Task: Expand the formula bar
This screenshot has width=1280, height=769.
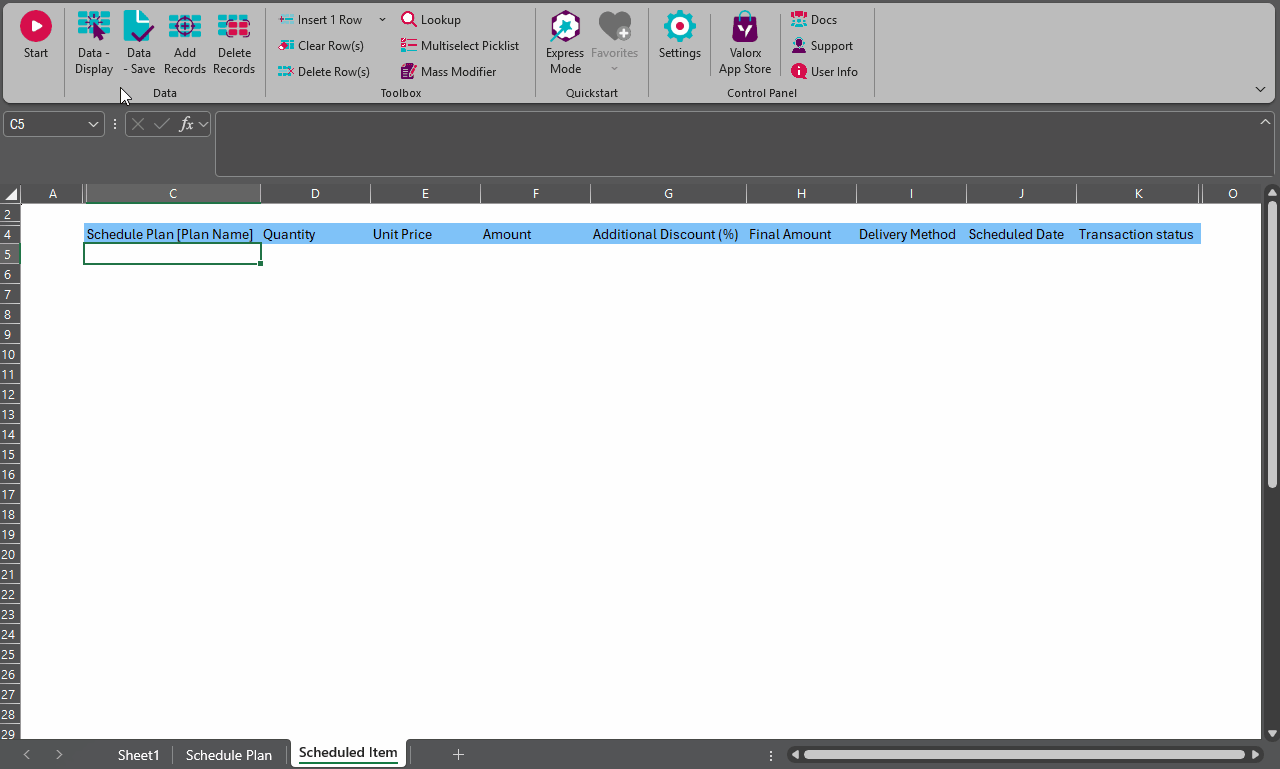Action: 1265,122
